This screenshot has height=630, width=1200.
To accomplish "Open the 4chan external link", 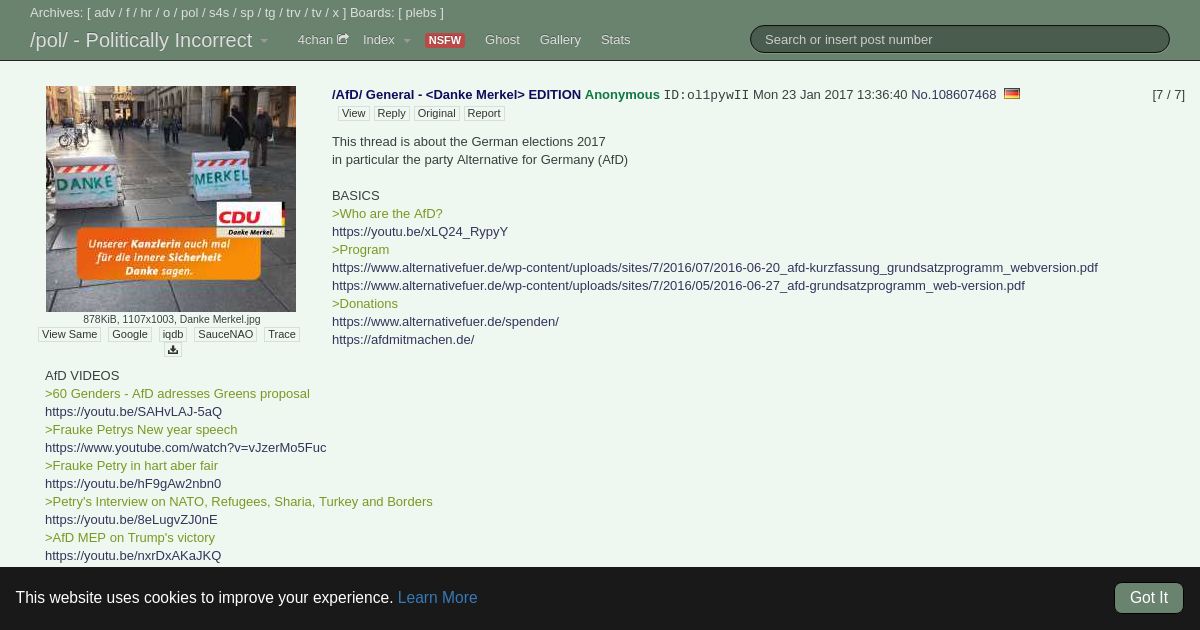I will pos(322,40).
